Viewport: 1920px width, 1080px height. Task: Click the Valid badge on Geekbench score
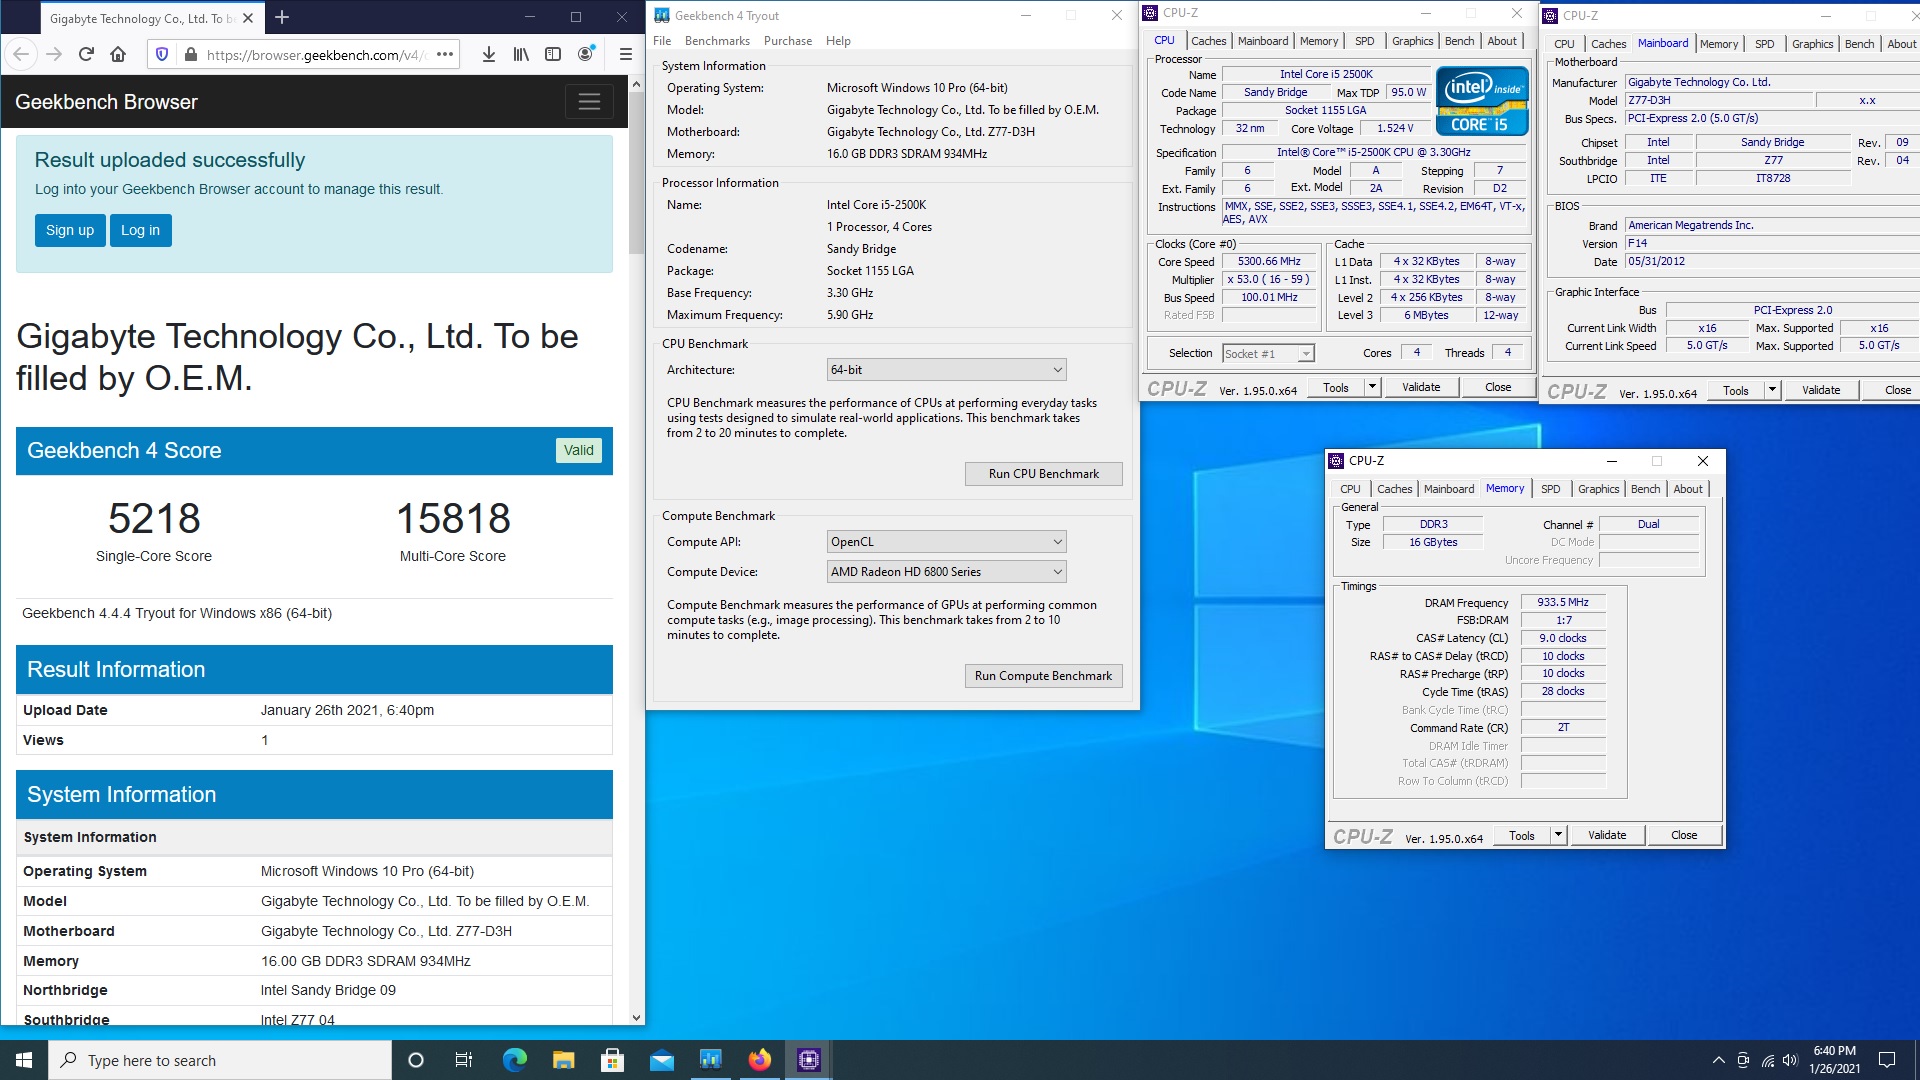[578, 450]
